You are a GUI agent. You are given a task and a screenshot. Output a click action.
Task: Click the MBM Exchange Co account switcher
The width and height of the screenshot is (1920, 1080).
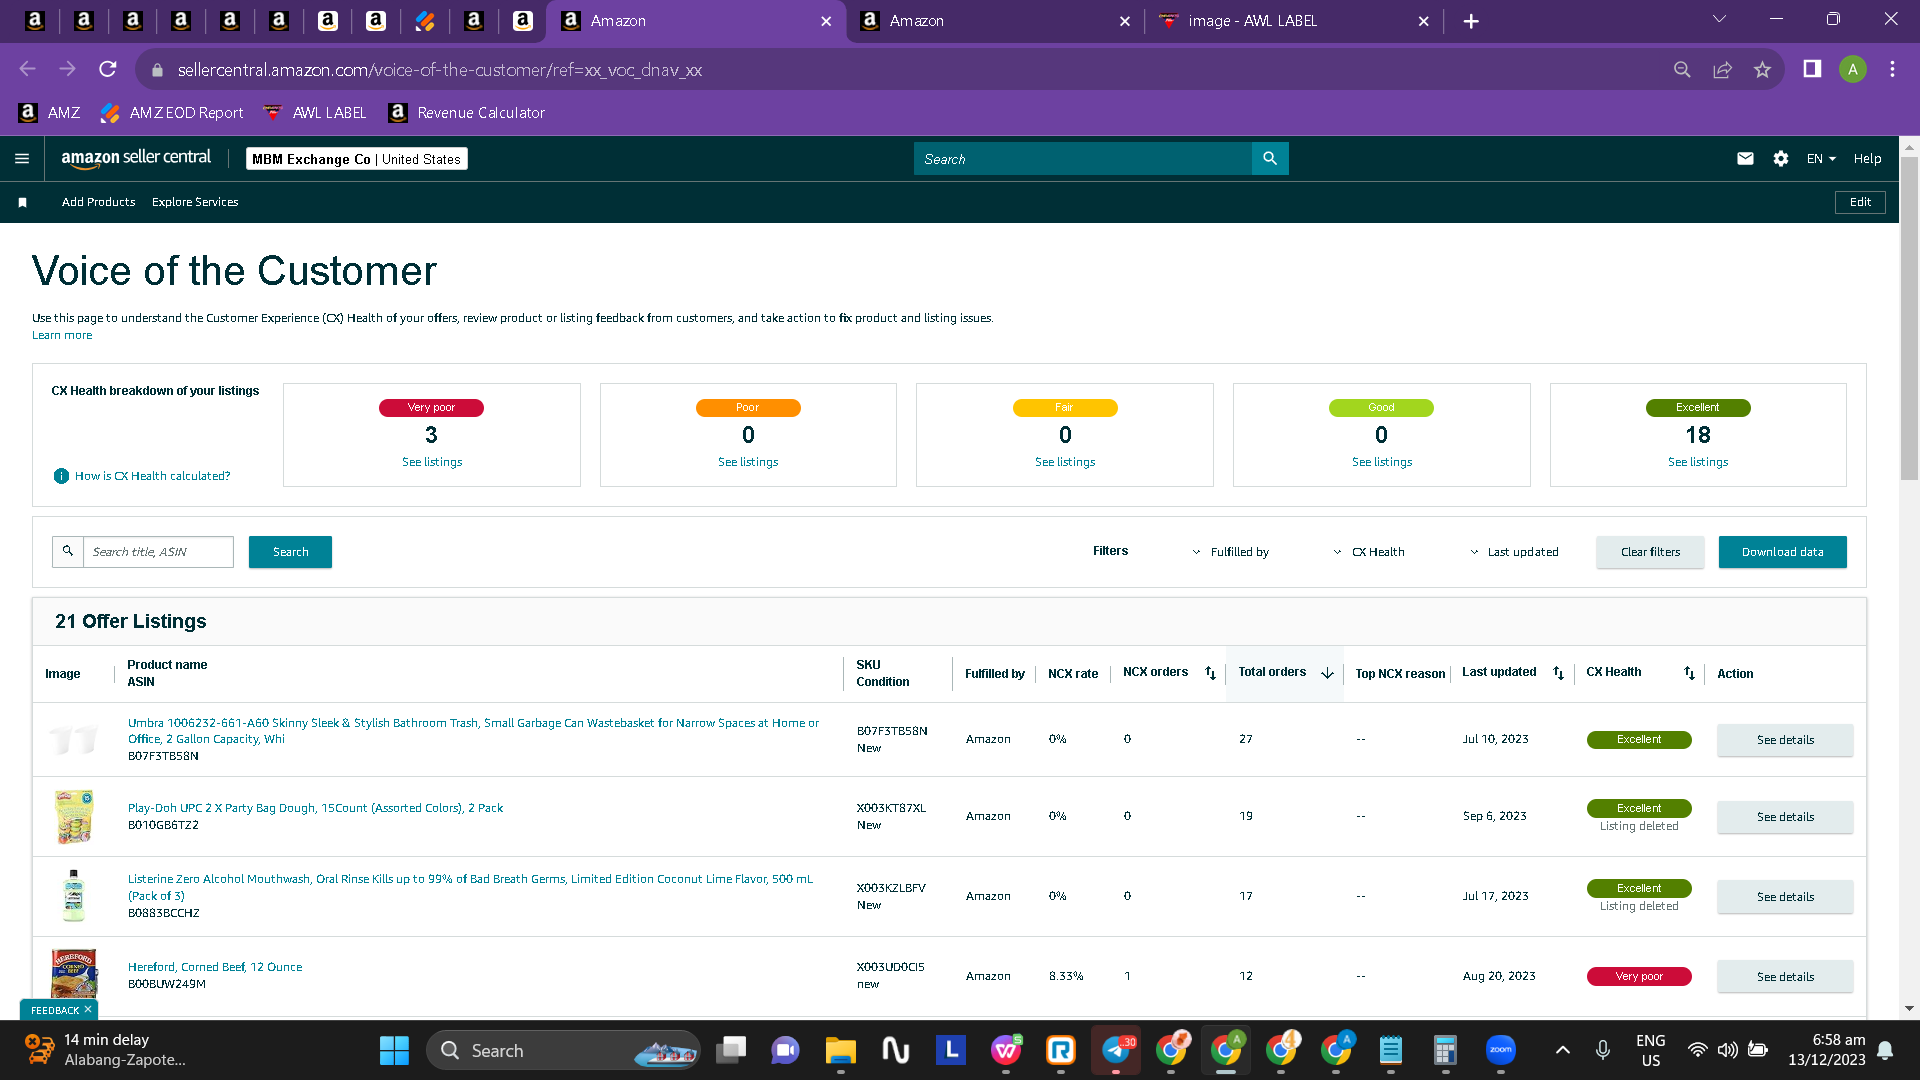pyautogui.click(x=357, y=159)
